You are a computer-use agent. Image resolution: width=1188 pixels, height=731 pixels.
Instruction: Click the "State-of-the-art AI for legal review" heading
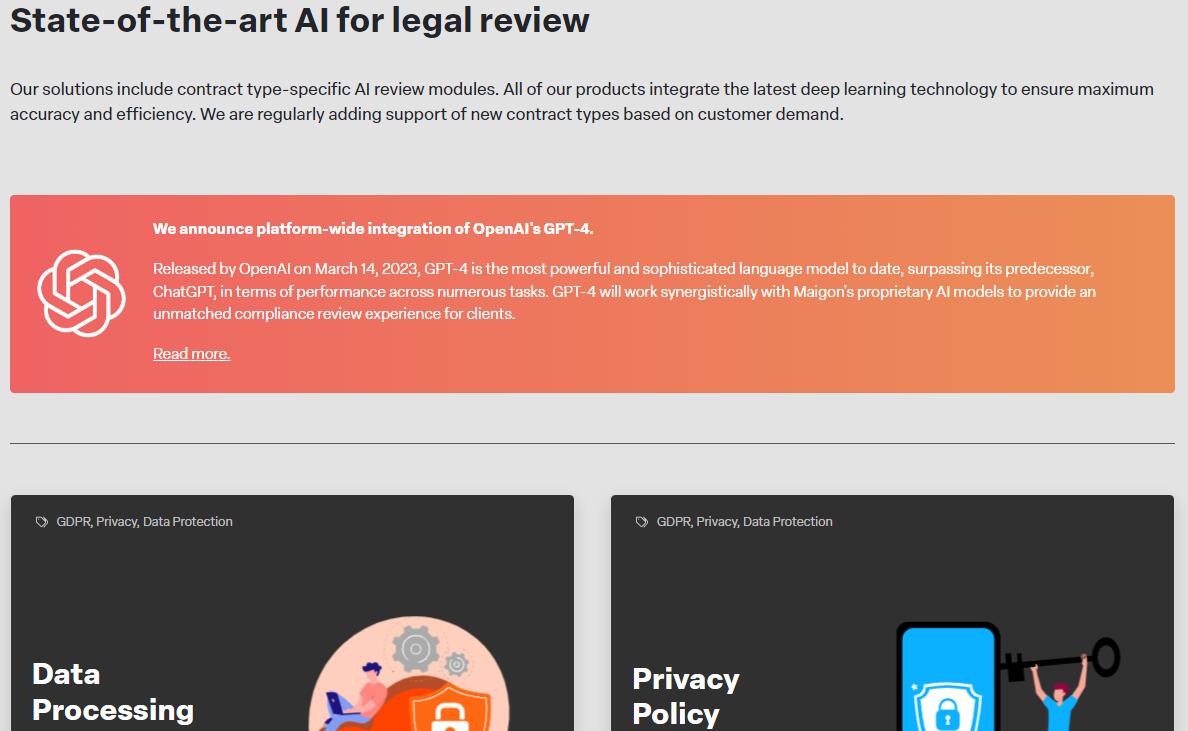(x=299, y=20)
